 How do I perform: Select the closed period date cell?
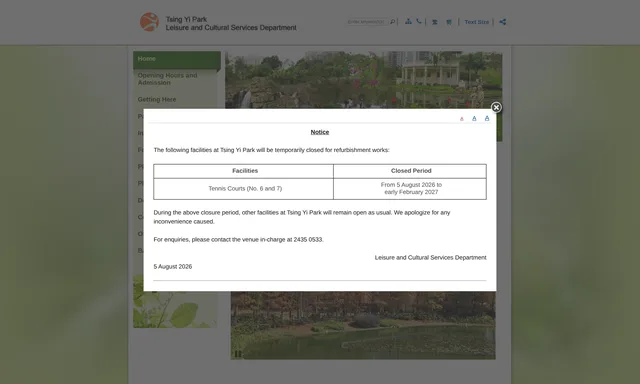tap(410, 189)
